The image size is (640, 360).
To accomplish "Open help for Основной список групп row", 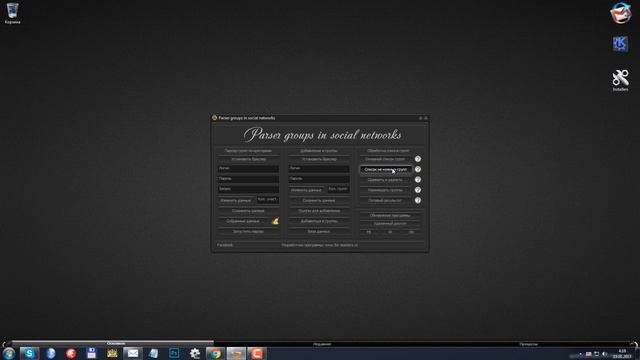I will (x=418, y=159).
